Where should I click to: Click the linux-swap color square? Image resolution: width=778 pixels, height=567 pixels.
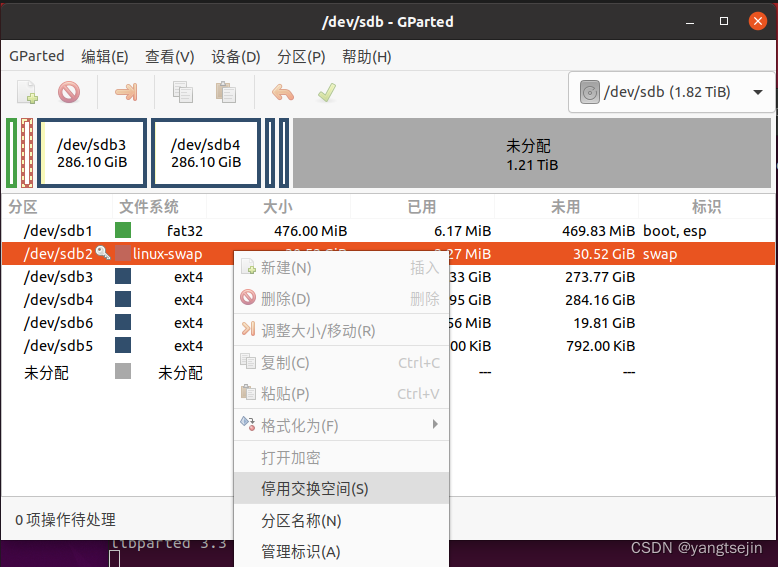click(x=123, y=253)
